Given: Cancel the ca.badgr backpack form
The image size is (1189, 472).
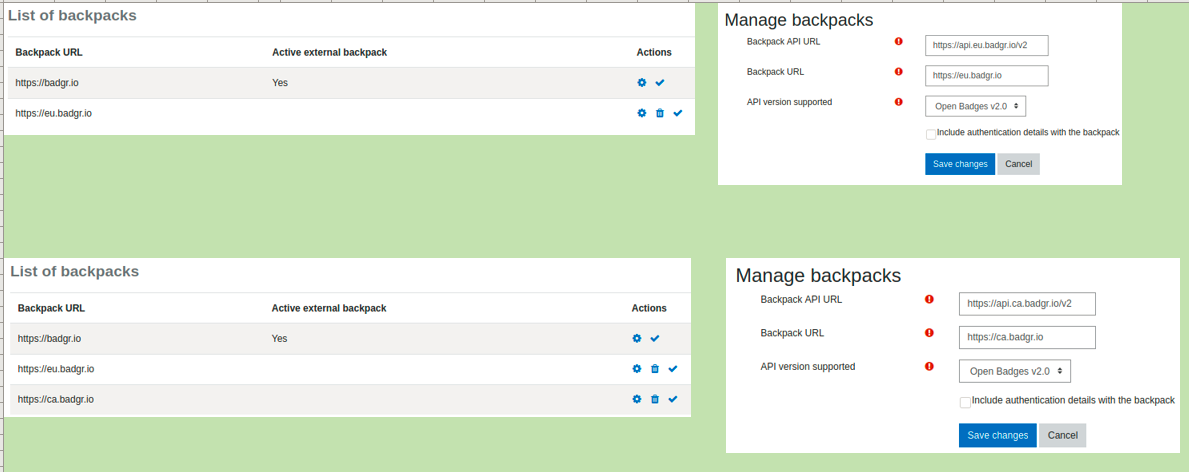Looking at the screenshot, I should coord(1062,435).
